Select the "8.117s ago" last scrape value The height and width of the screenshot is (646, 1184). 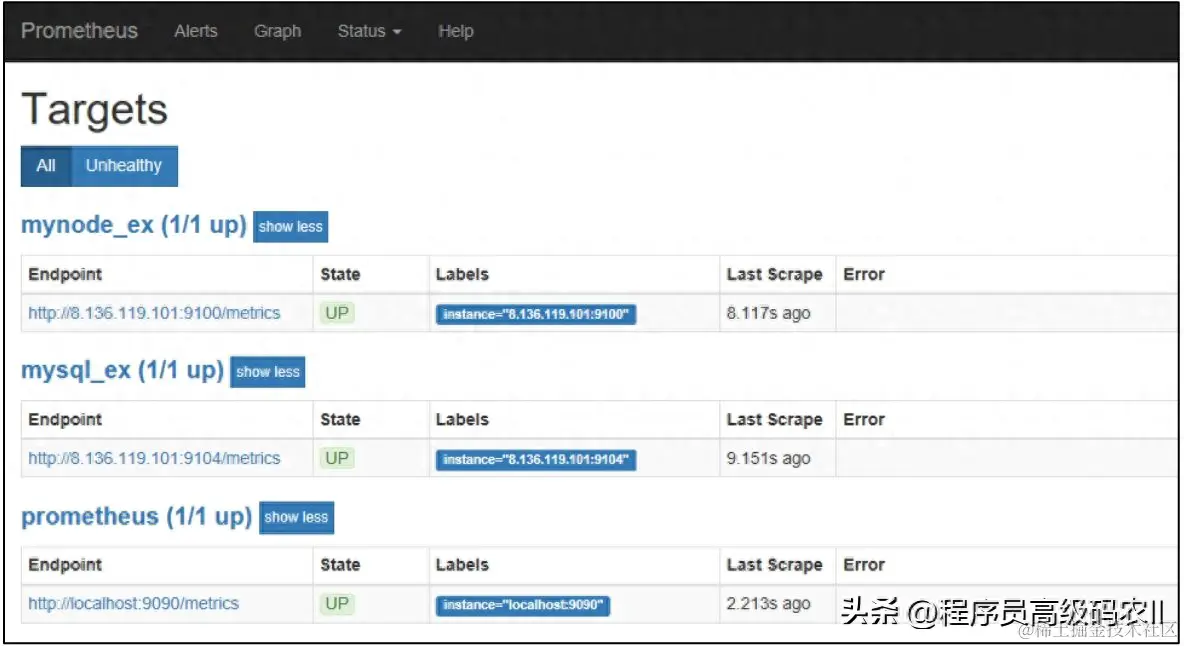coord(768,313)
